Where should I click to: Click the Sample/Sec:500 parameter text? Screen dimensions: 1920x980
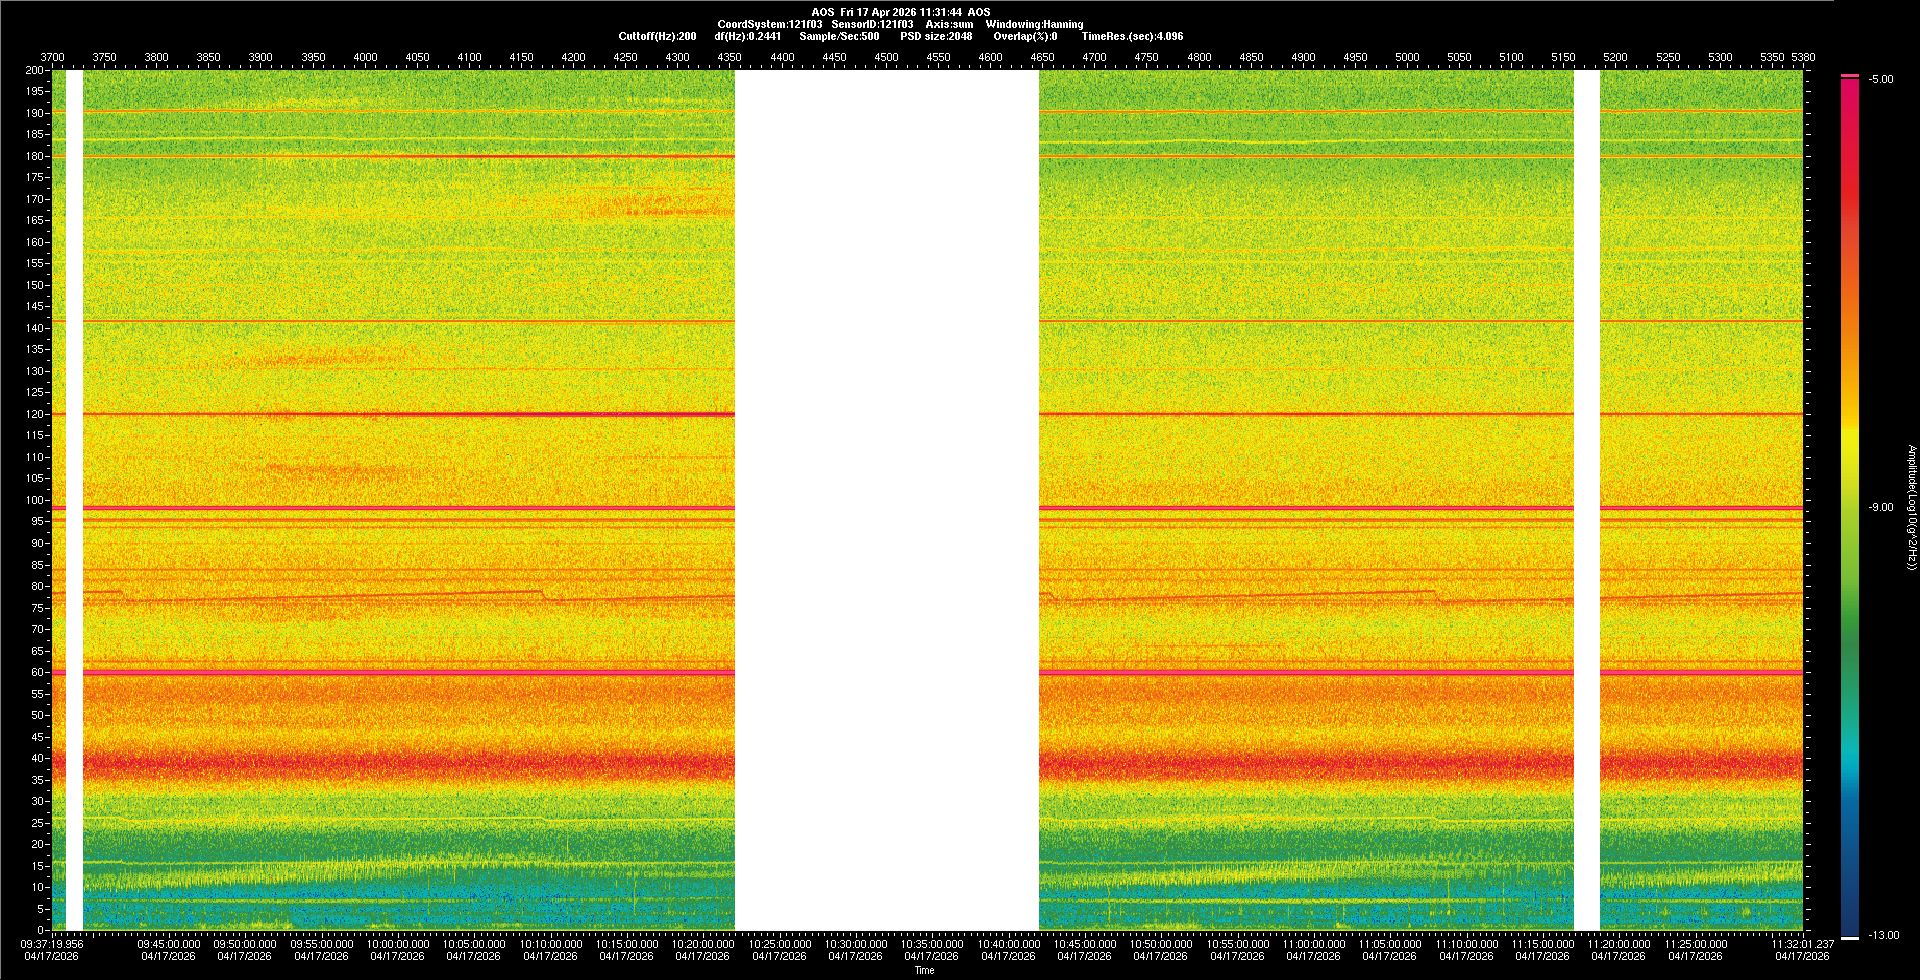pyautogui.click(x=839, y=36)
